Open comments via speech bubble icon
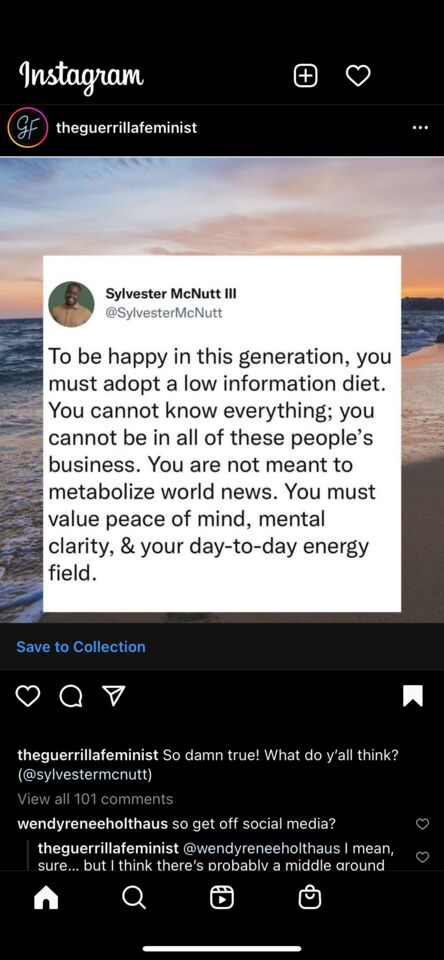 (x=70, y=696)
